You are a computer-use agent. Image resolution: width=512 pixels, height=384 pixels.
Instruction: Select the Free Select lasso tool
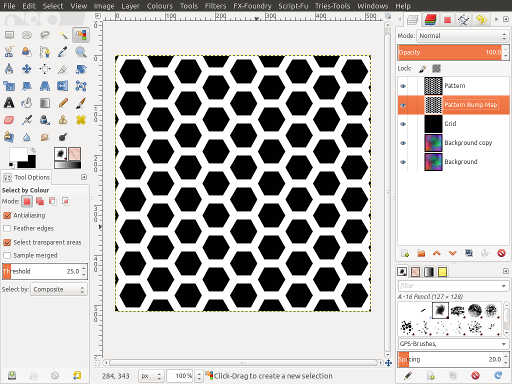tap(45, 35)
